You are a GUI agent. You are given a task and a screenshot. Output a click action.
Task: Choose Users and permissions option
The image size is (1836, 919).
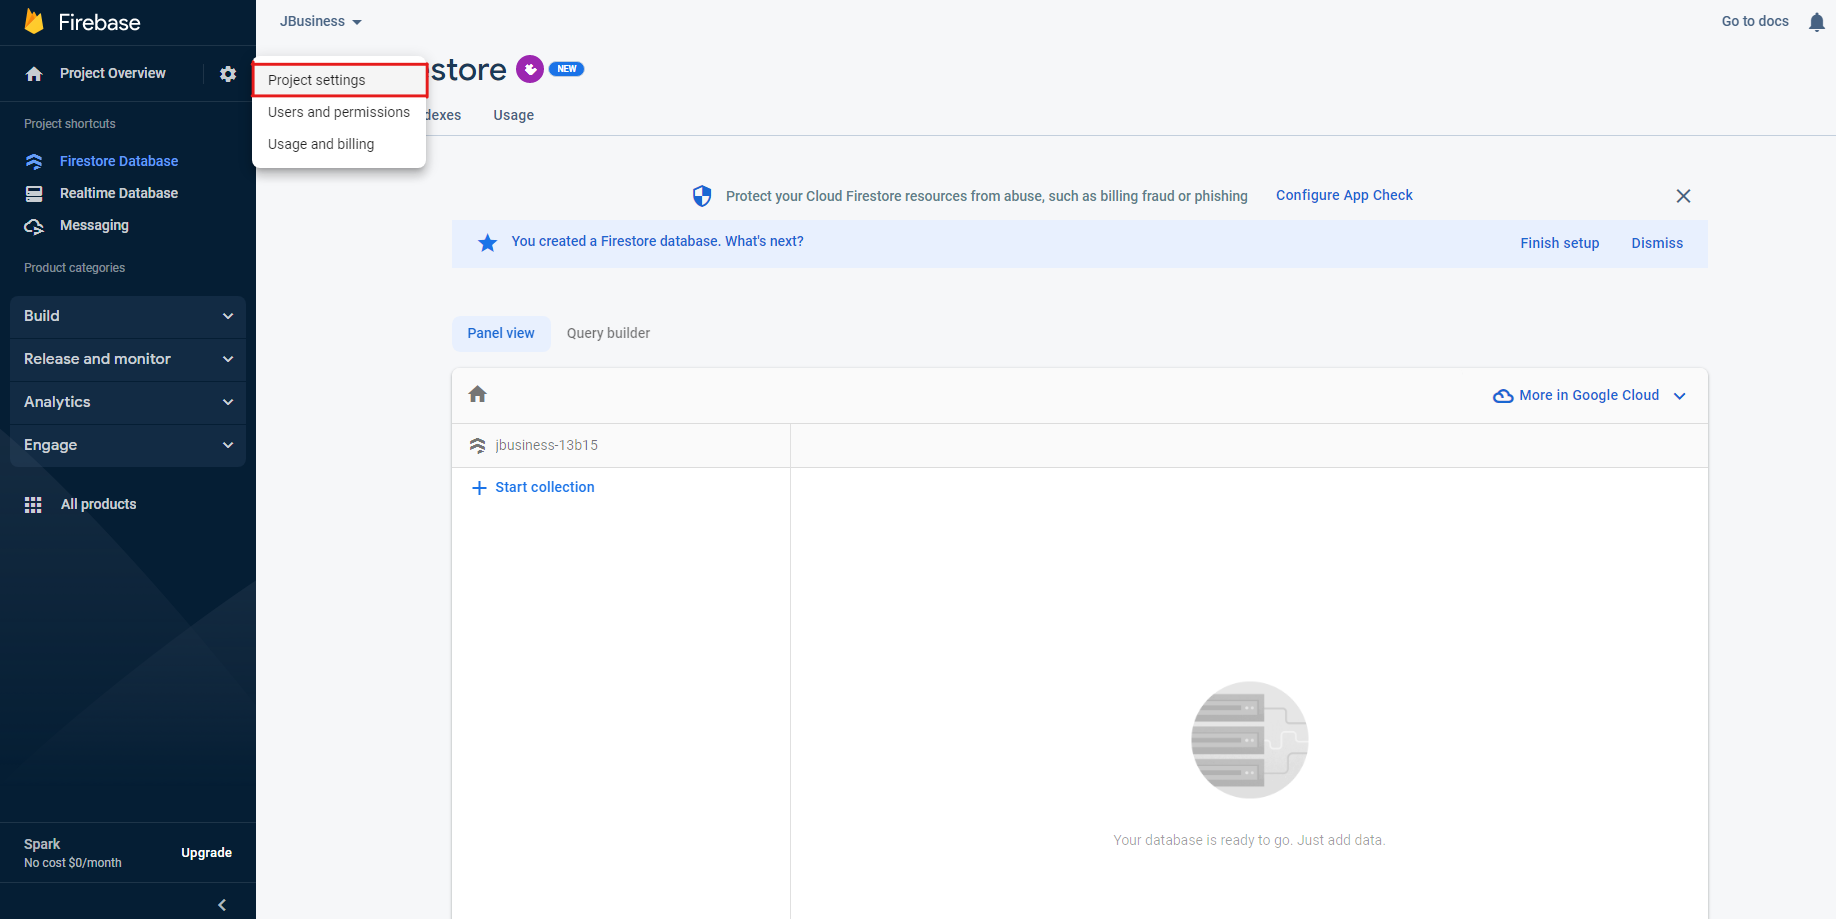coord(339,112)
